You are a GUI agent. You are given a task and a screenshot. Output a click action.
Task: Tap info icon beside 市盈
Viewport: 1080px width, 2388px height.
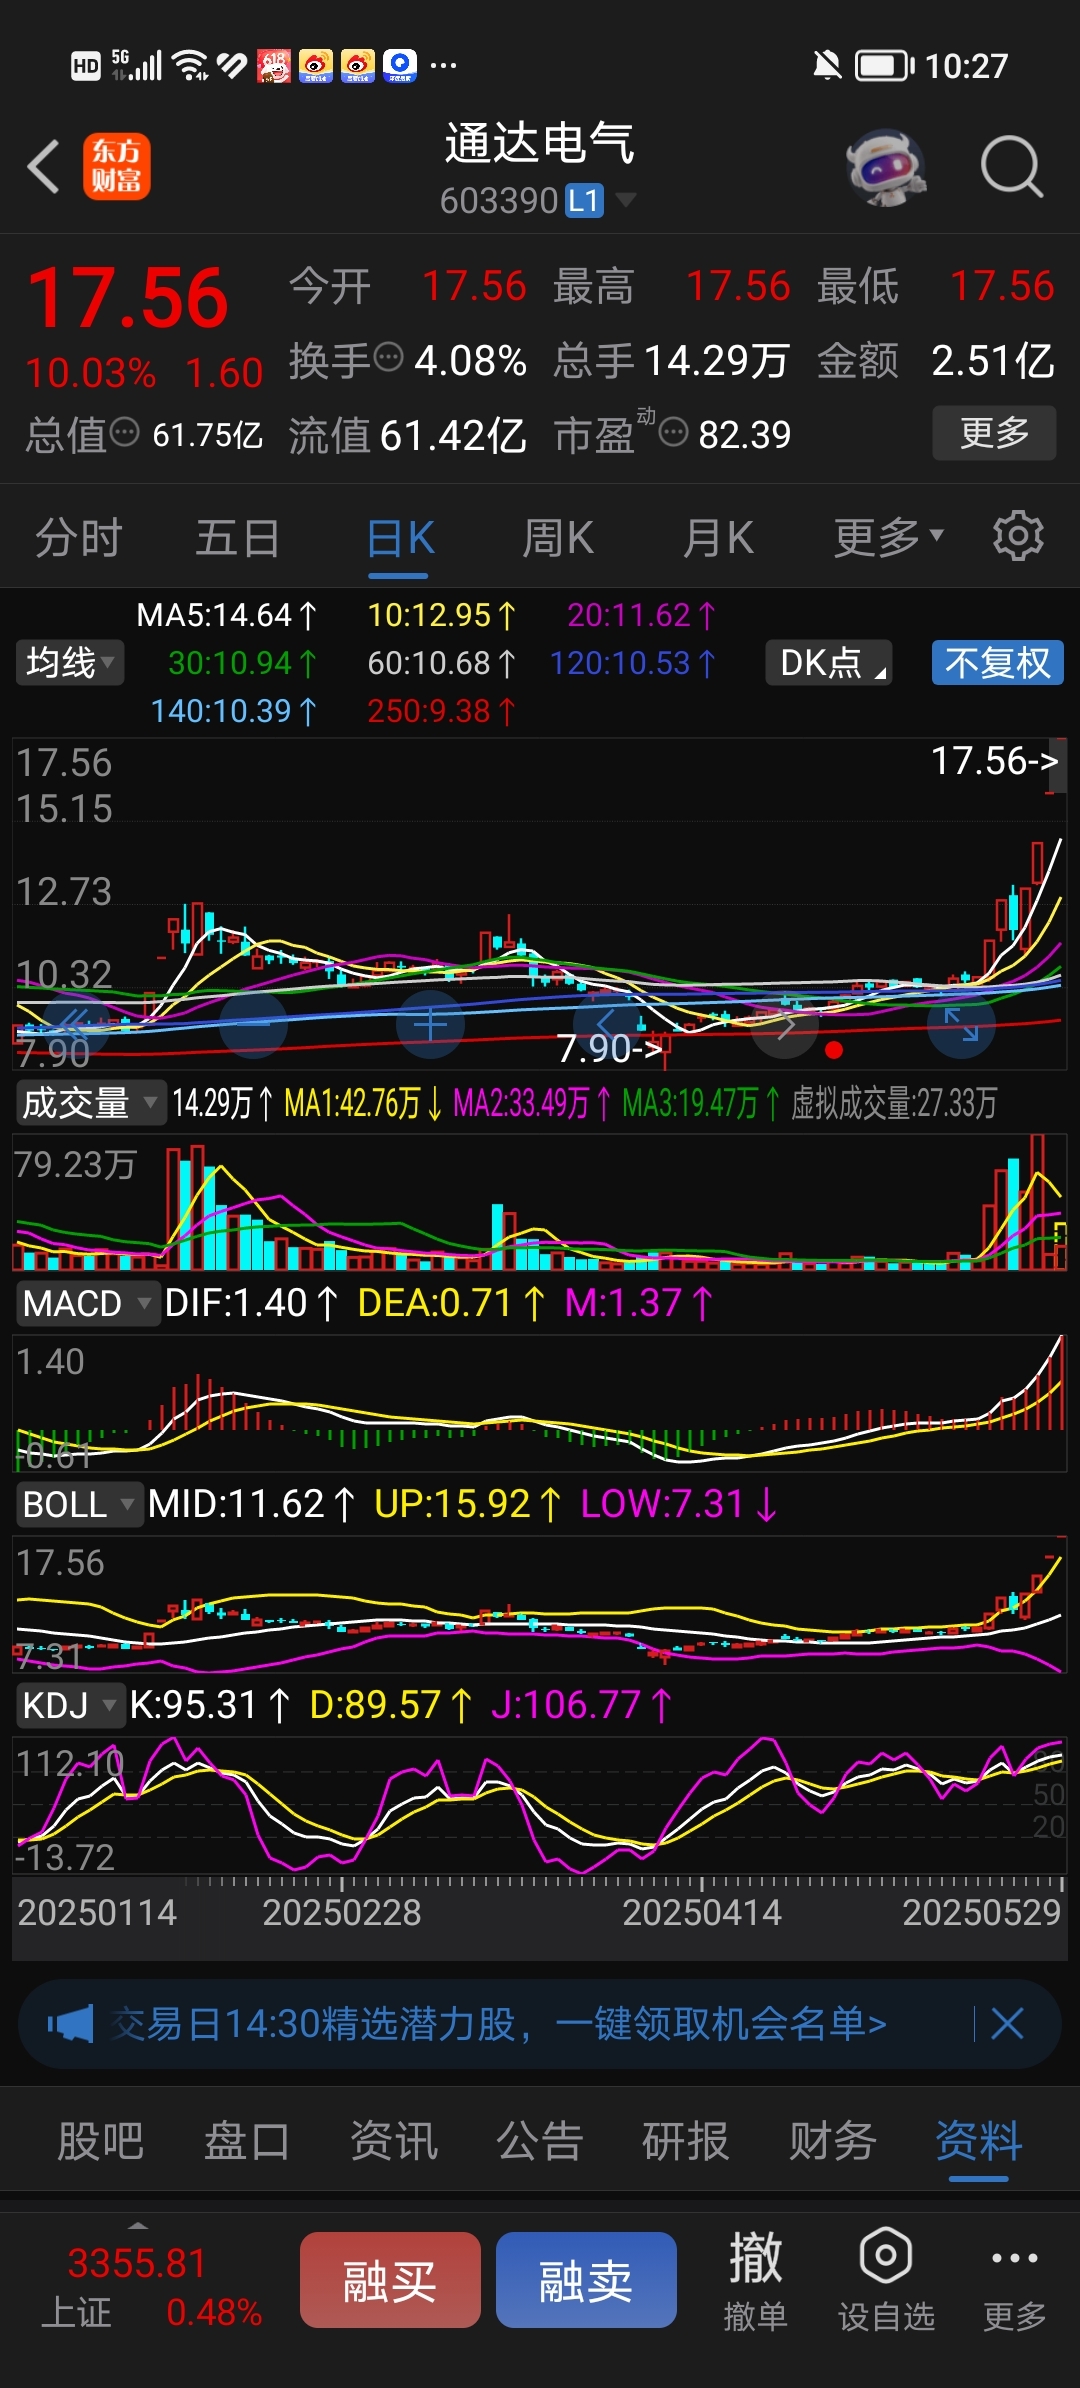pyautogui.click(x=674, y=432)
